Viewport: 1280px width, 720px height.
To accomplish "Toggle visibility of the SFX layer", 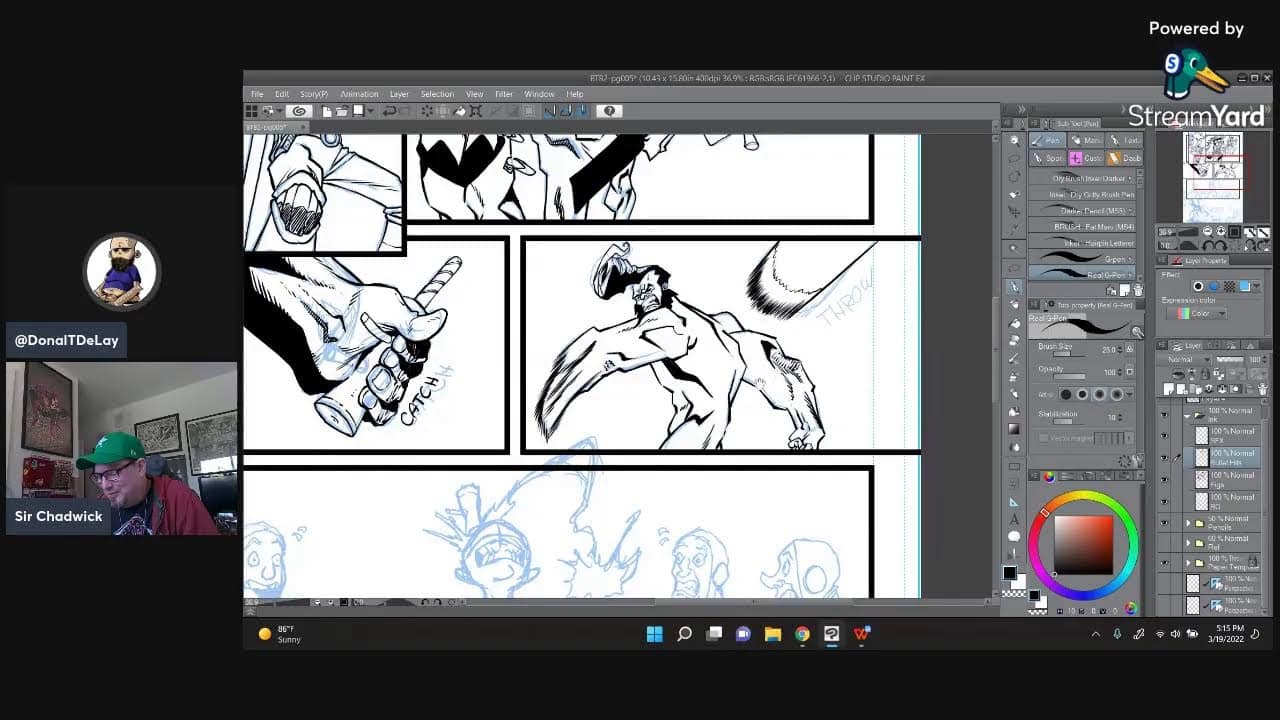I will point(1164,436).
